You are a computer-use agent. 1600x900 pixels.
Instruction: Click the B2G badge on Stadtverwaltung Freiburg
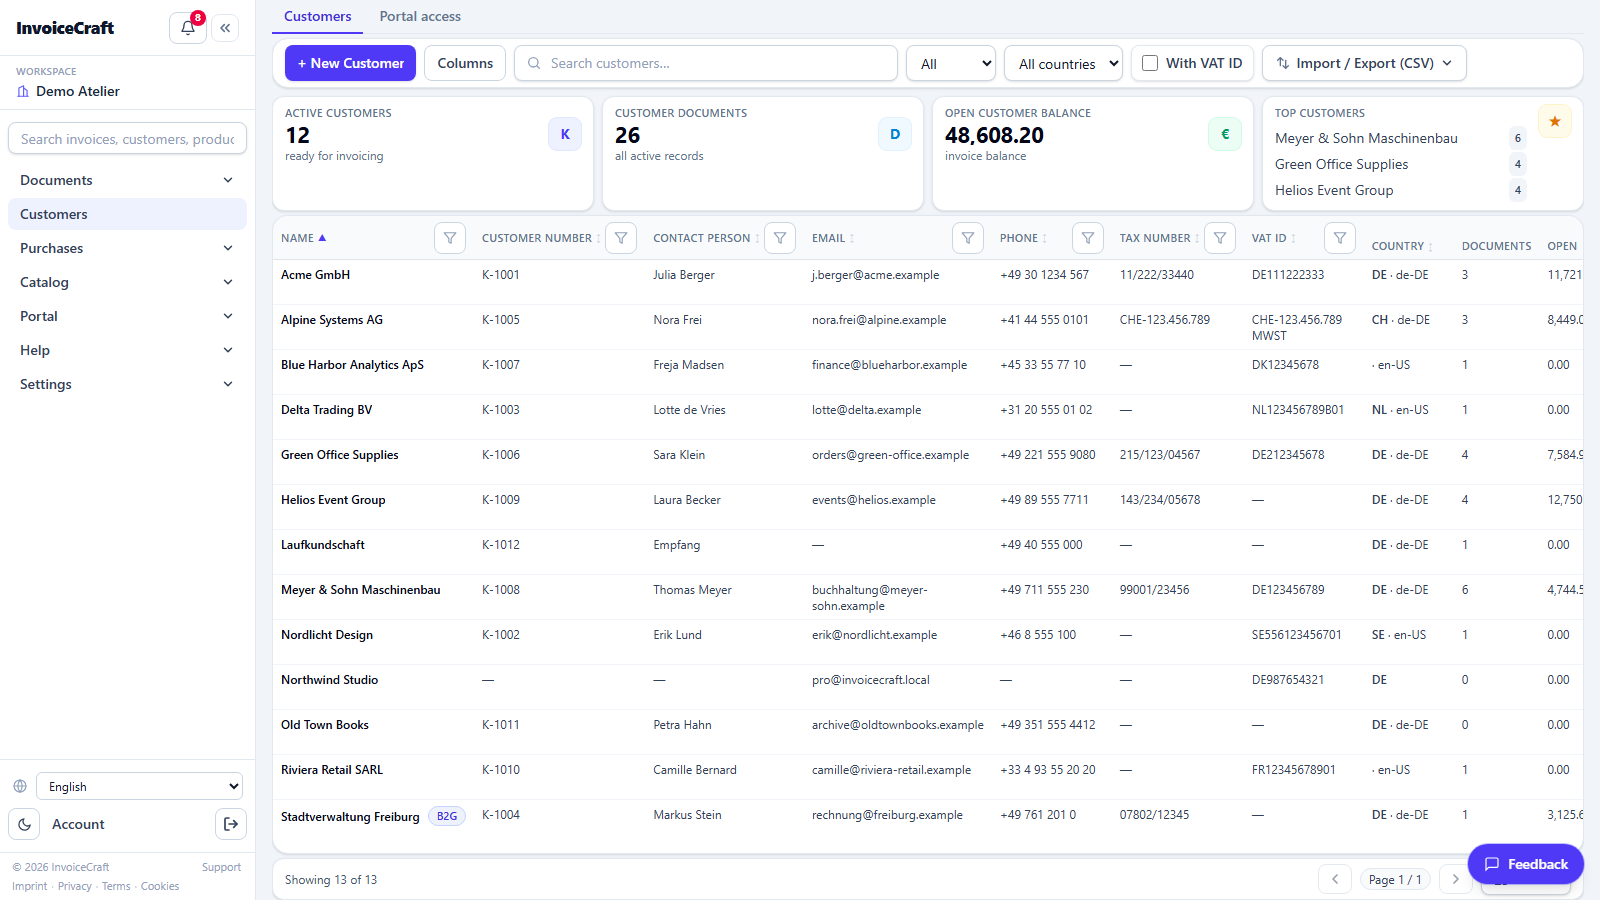pyautogui.click(x=447, y=816)
